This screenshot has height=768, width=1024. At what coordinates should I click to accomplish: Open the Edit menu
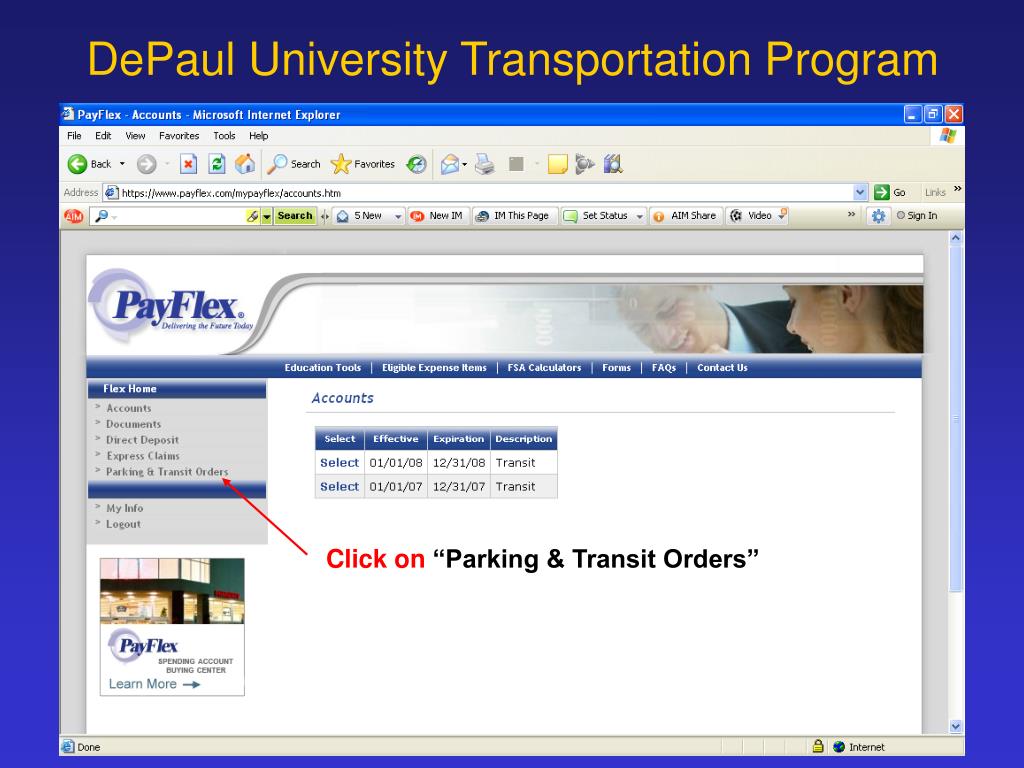pos(103,136)
